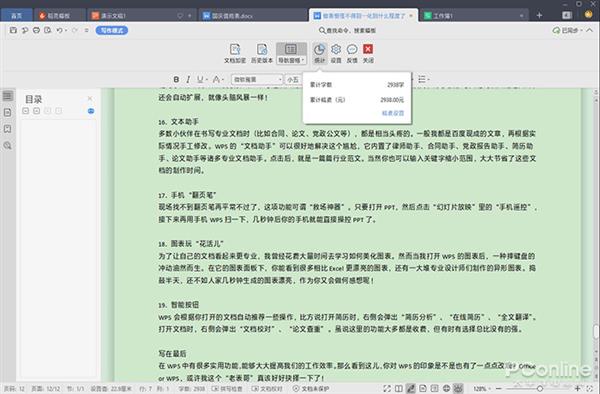Click the blue round icon in 目录 panel
The width and height of the screenshot is (600, 394).
(x=91, y=111)
